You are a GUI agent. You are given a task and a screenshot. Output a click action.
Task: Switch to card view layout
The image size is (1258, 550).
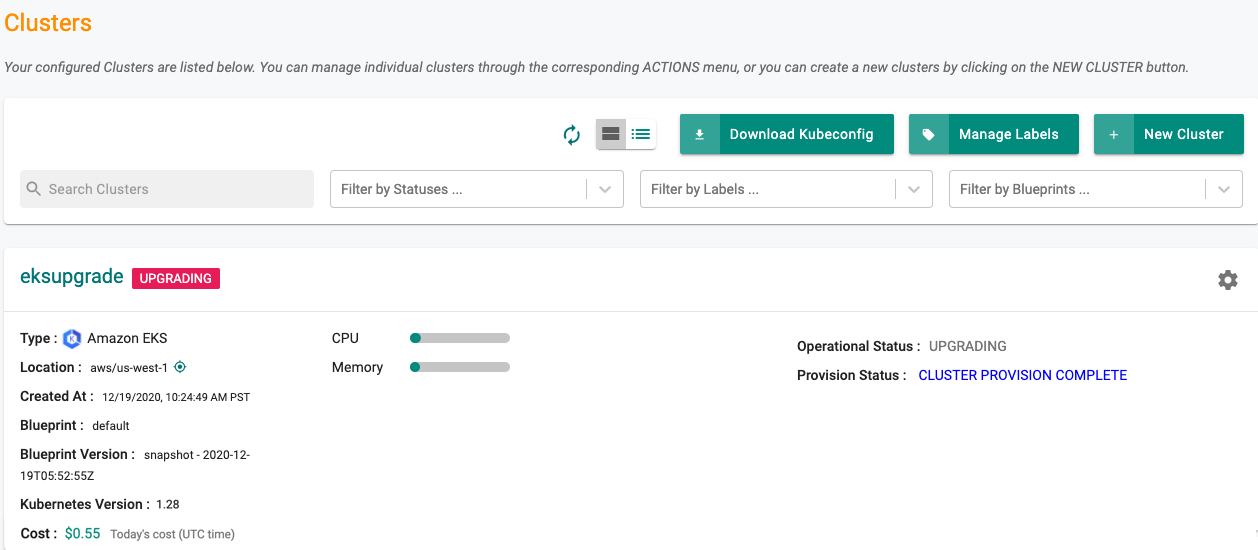(611, 134)
